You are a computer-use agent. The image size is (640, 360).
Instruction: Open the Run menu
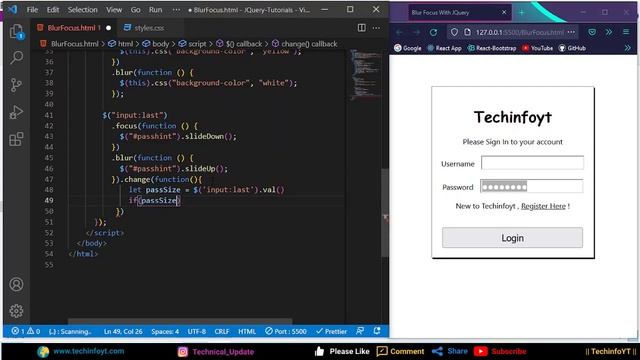click(155, 10)
